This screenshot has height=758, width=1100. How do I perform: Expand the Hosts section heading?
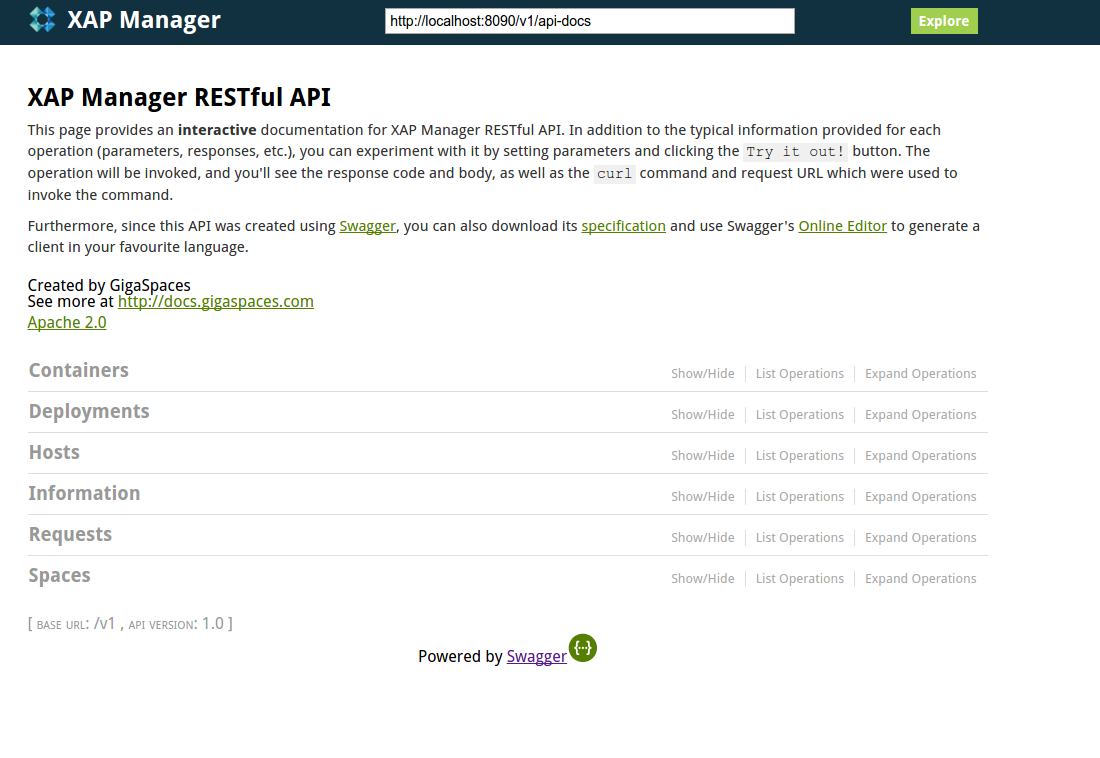[54, 453]
